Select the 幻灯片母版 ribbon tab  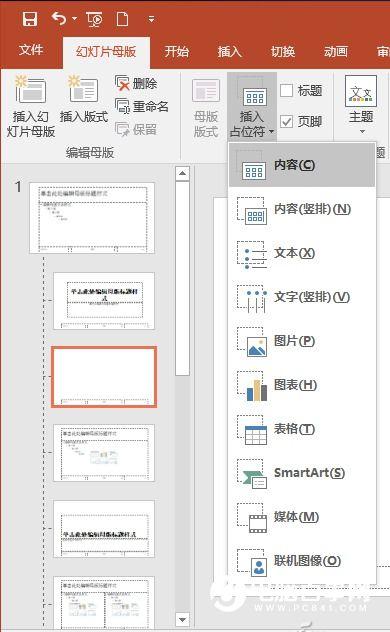[106, 52]
